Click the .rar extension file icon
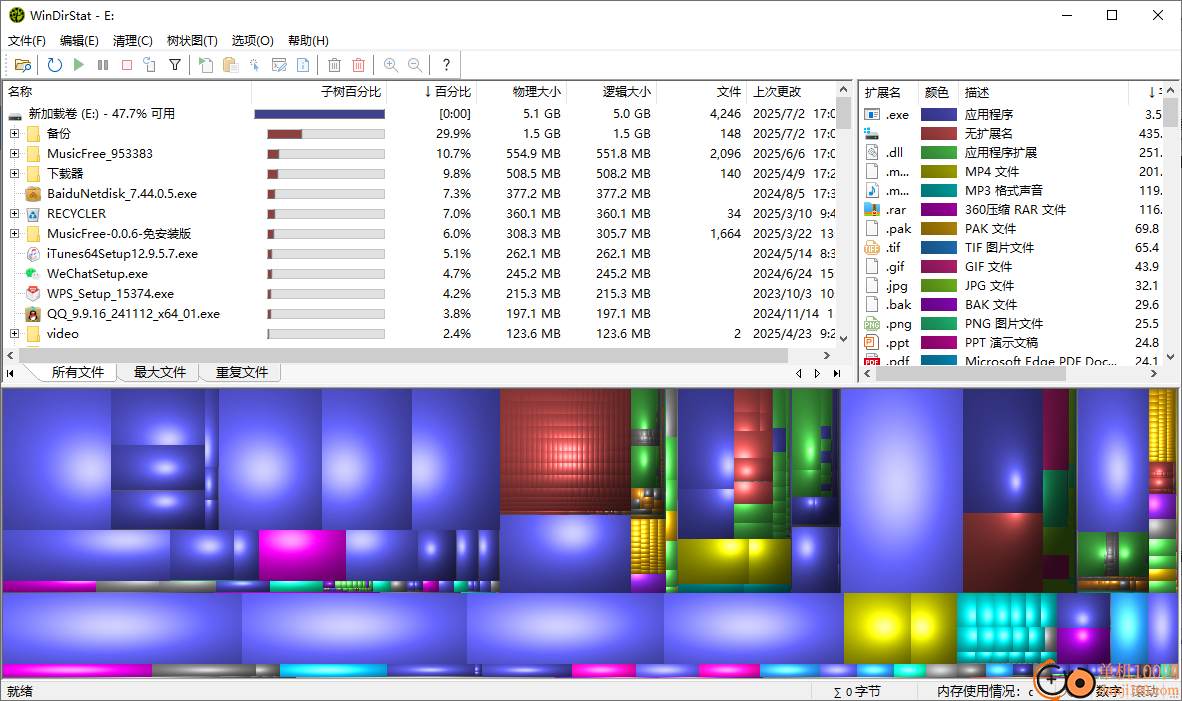The image size is (1182, 701). click(871, 210)
